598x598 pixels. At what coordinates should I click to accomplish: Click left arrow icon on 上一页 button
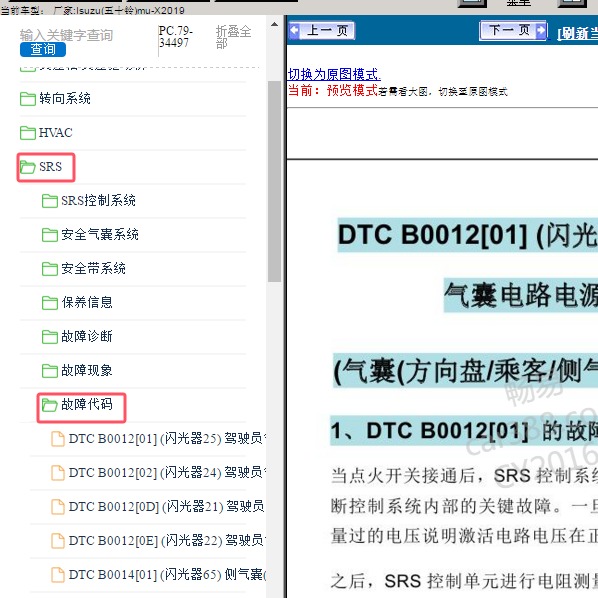295,31
